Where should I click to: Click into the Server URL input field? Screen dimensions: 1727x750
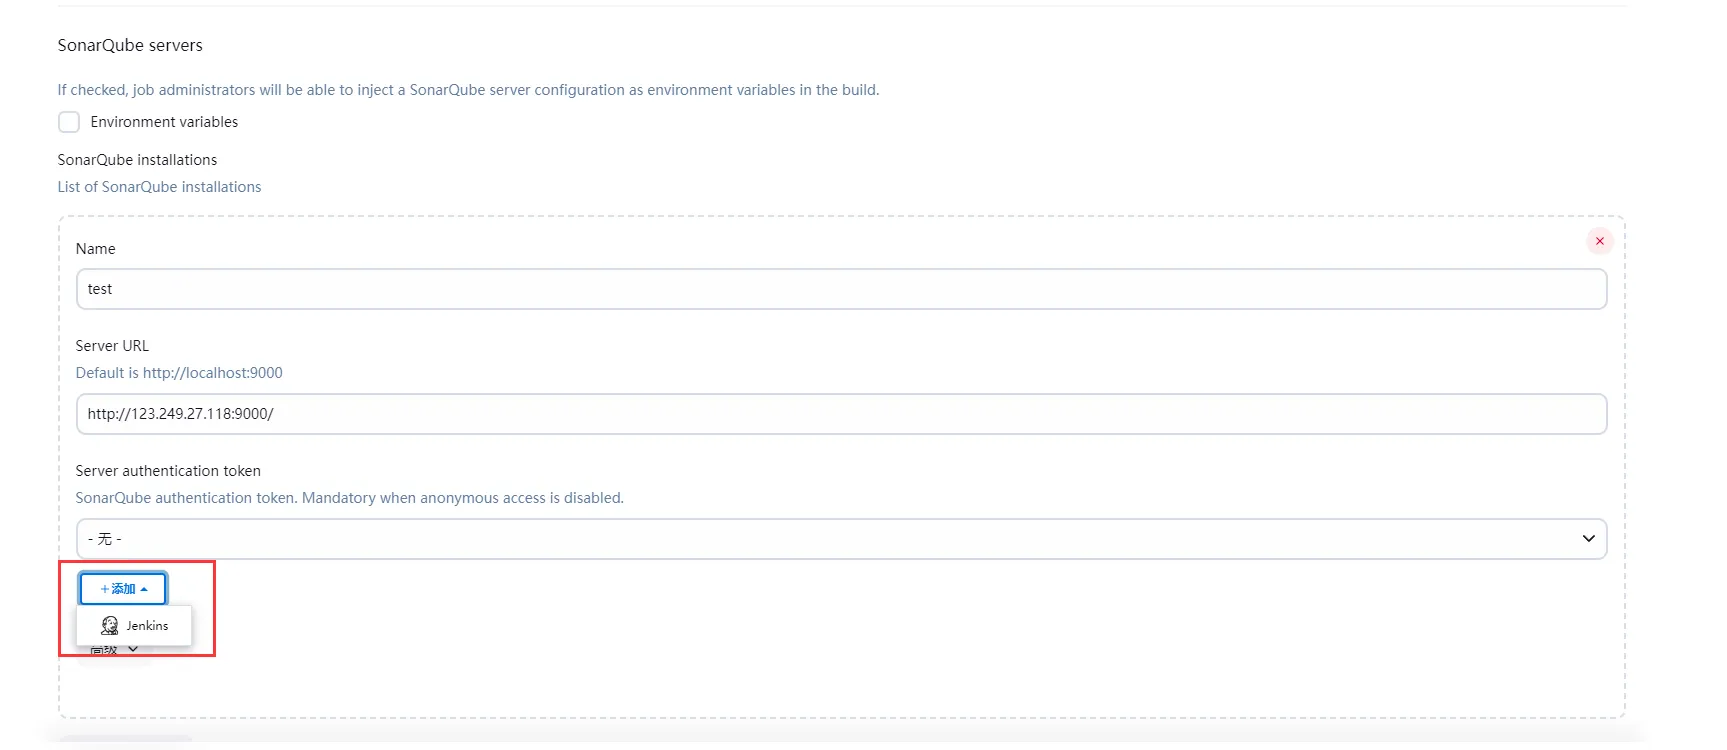click(840, 414)
